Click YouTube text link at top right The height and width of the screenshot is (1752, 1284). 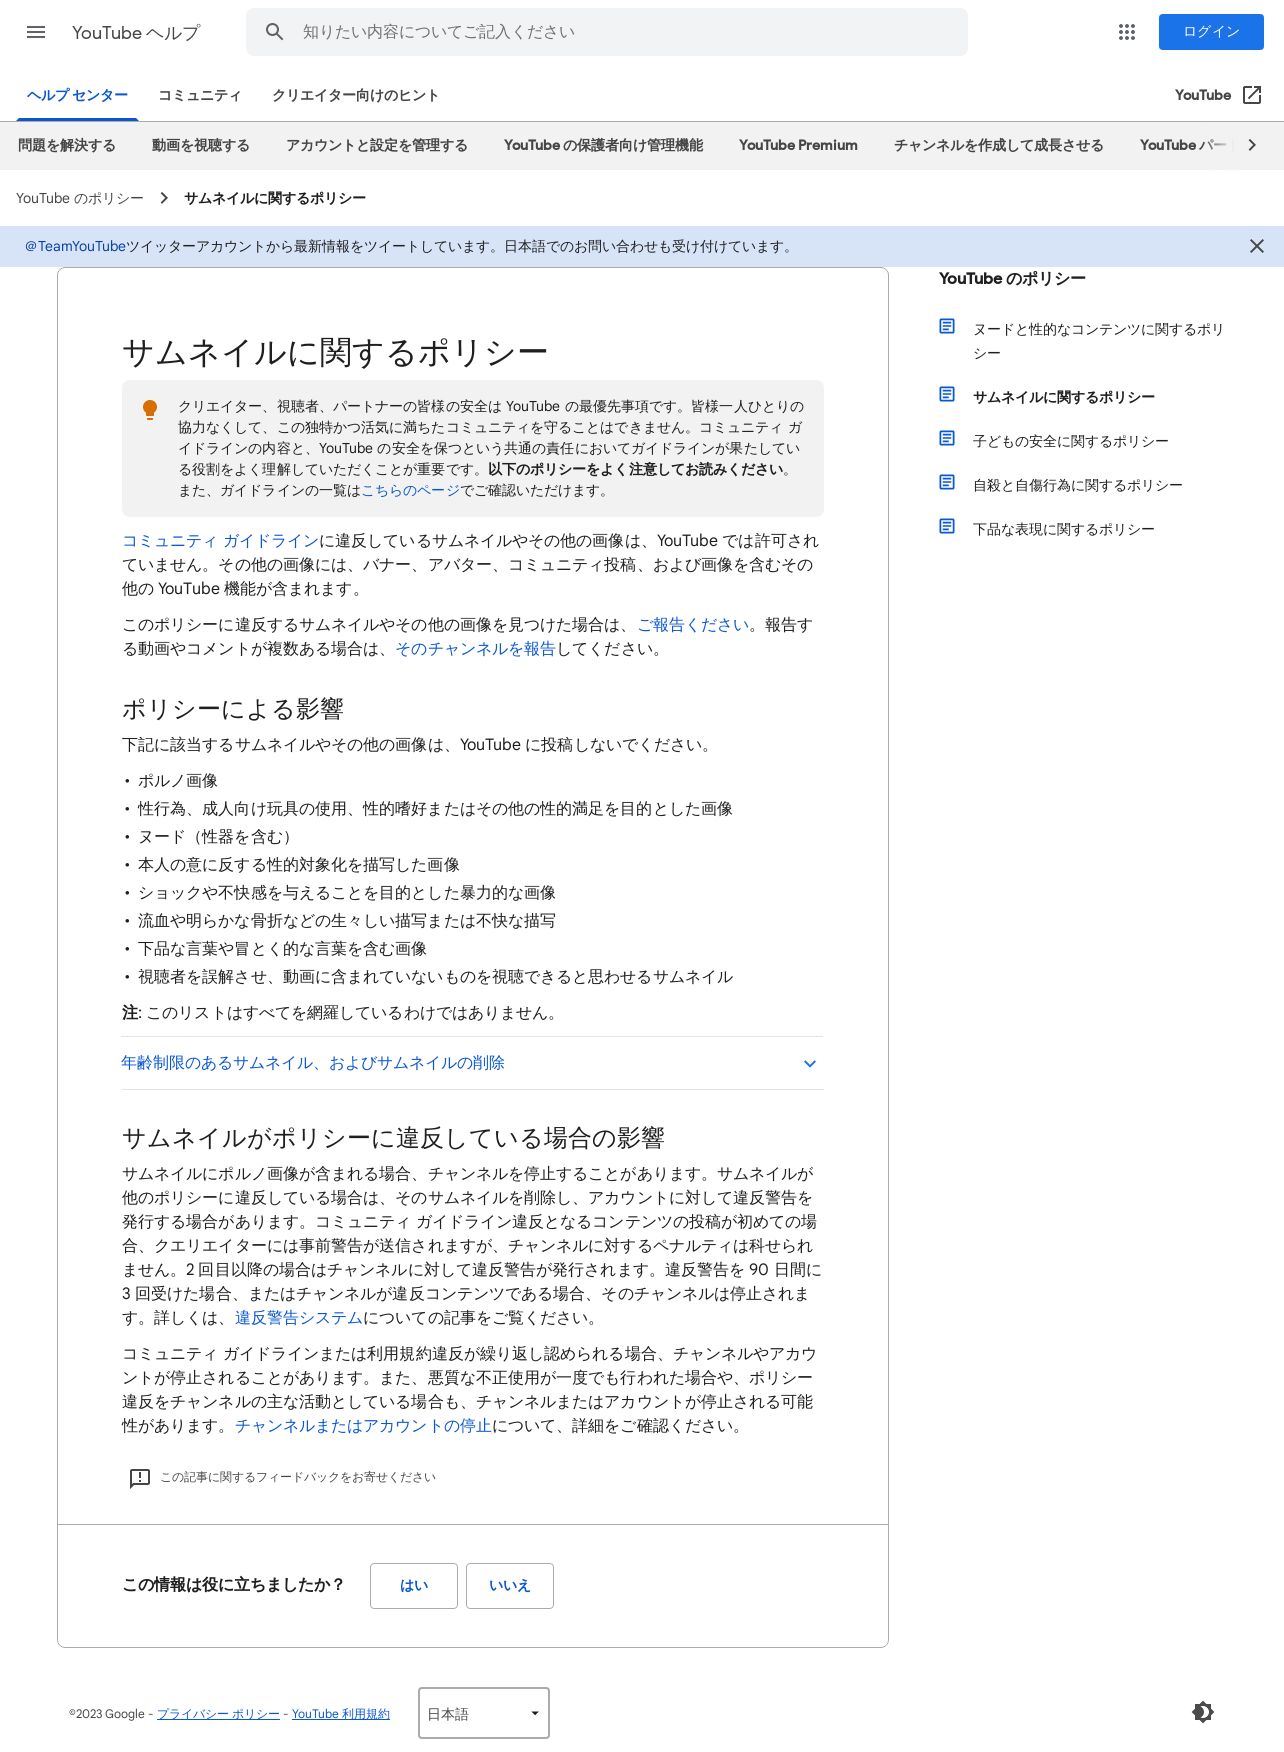tap(1203, 95)
